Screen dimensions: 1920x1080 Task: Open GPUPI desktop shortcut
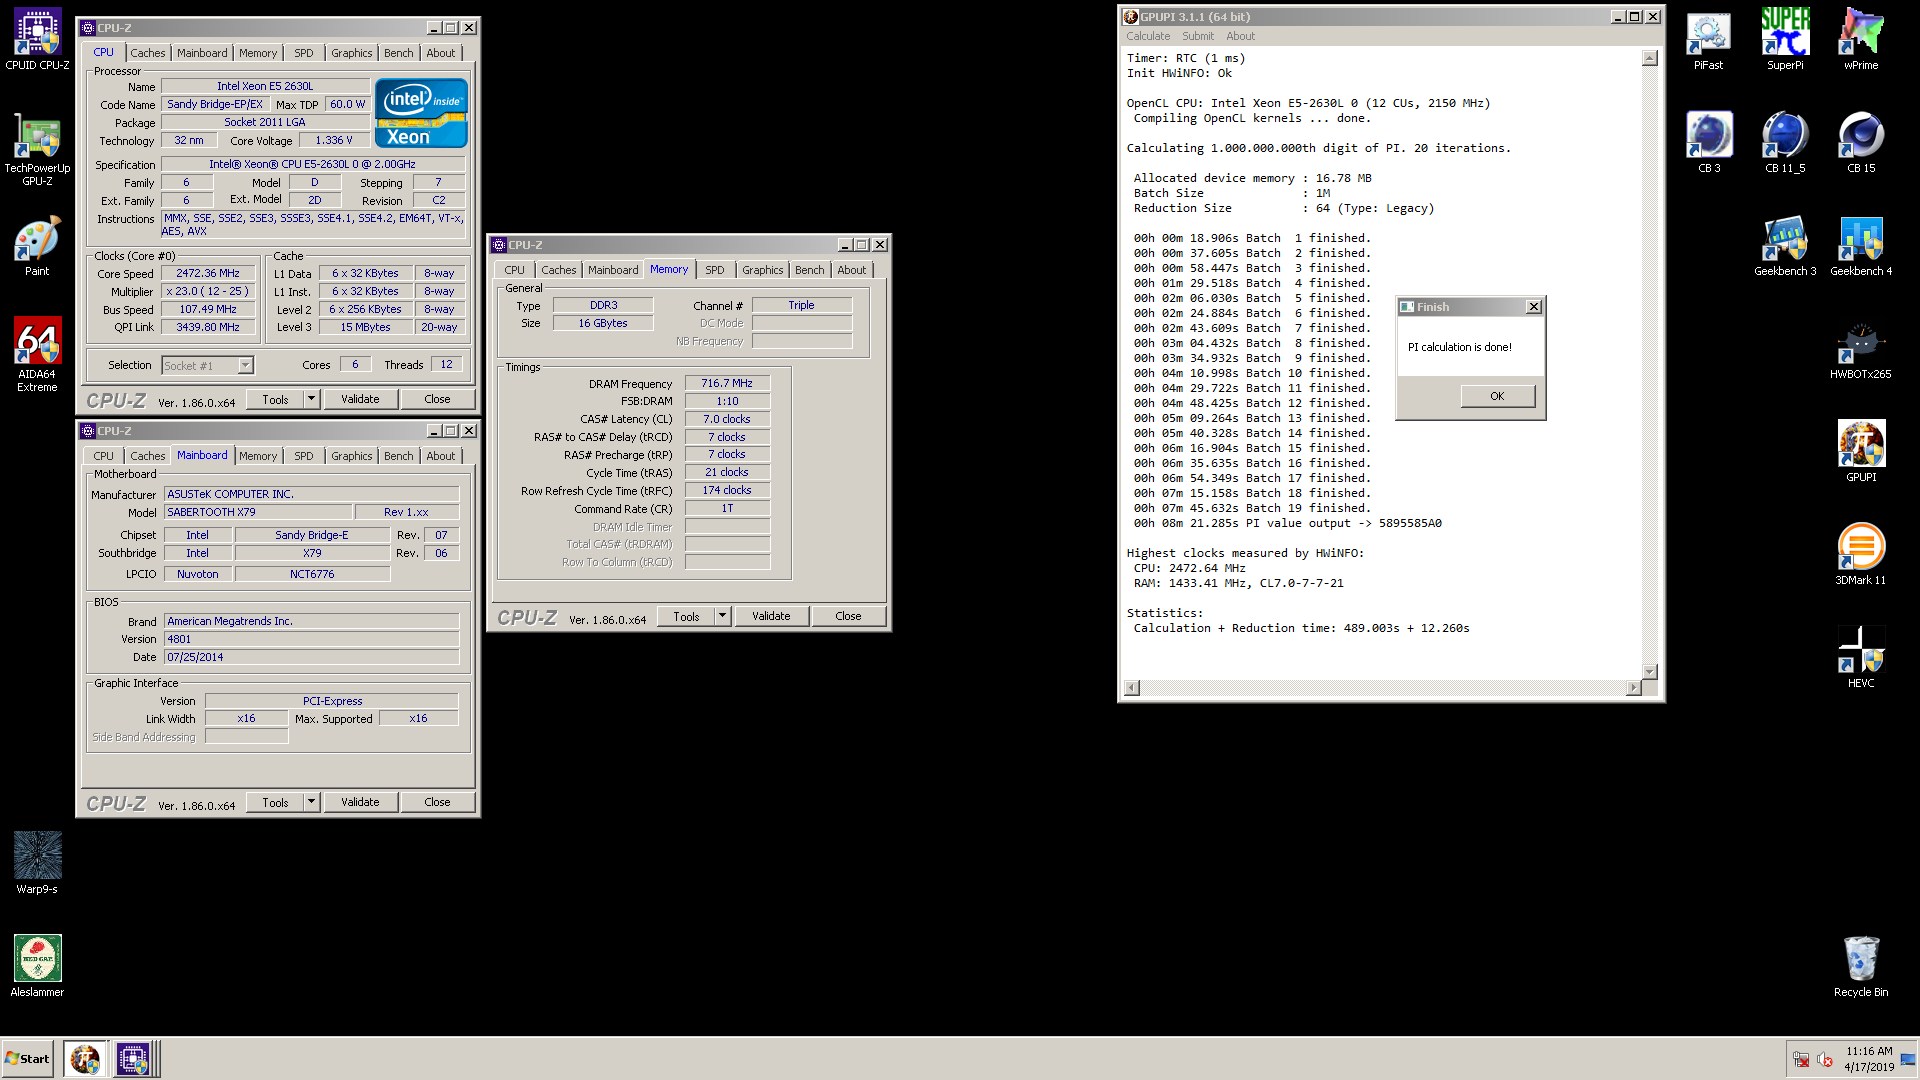click(x=1861, y=452)
